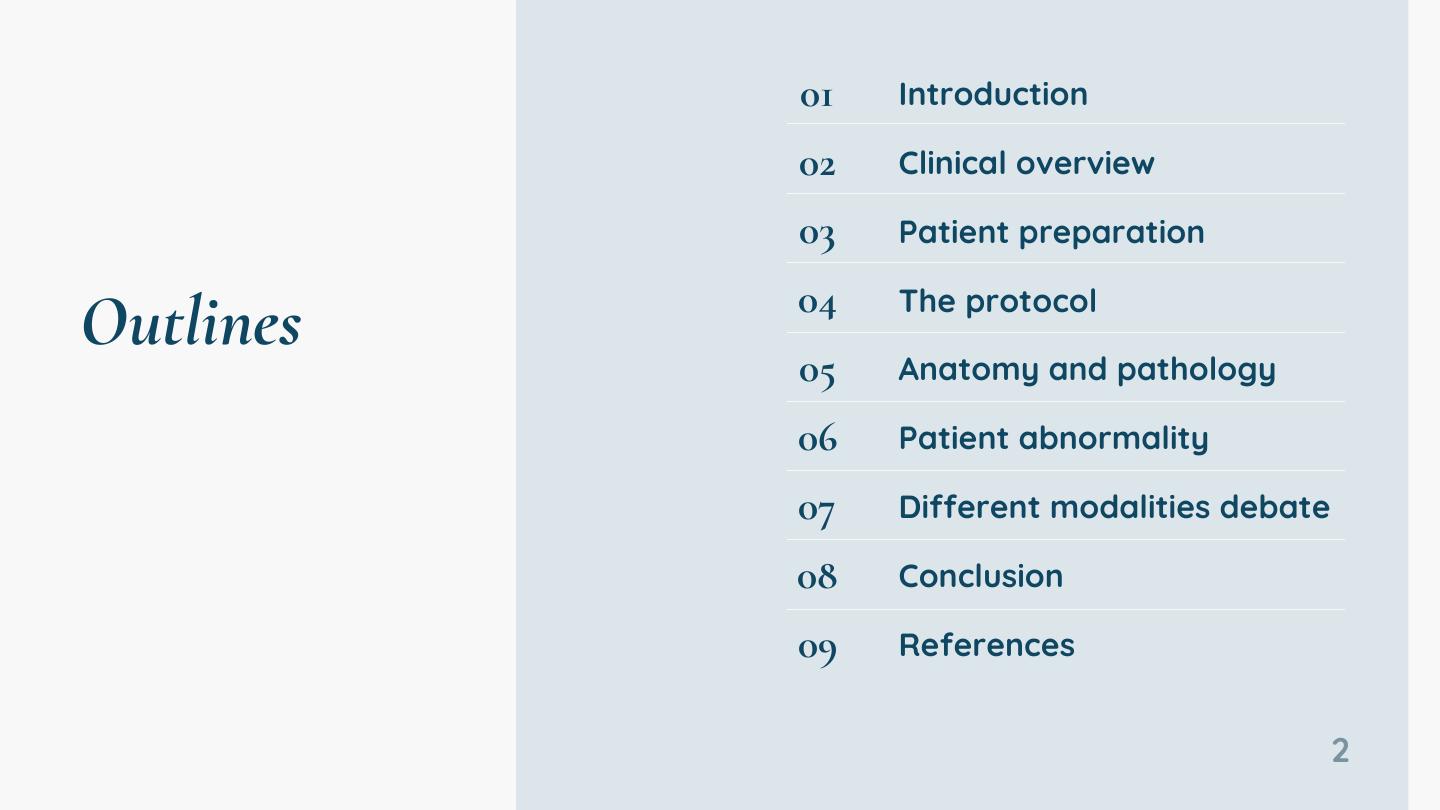Click the number 07 label
The height and width of the screenshot is (810, 1440).
coord(816,510)
